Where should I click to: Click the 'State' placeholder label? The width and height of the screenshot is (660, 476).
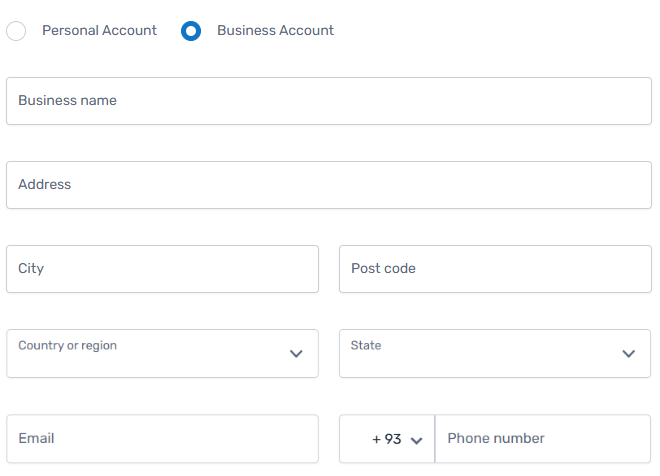coord(366,346)
